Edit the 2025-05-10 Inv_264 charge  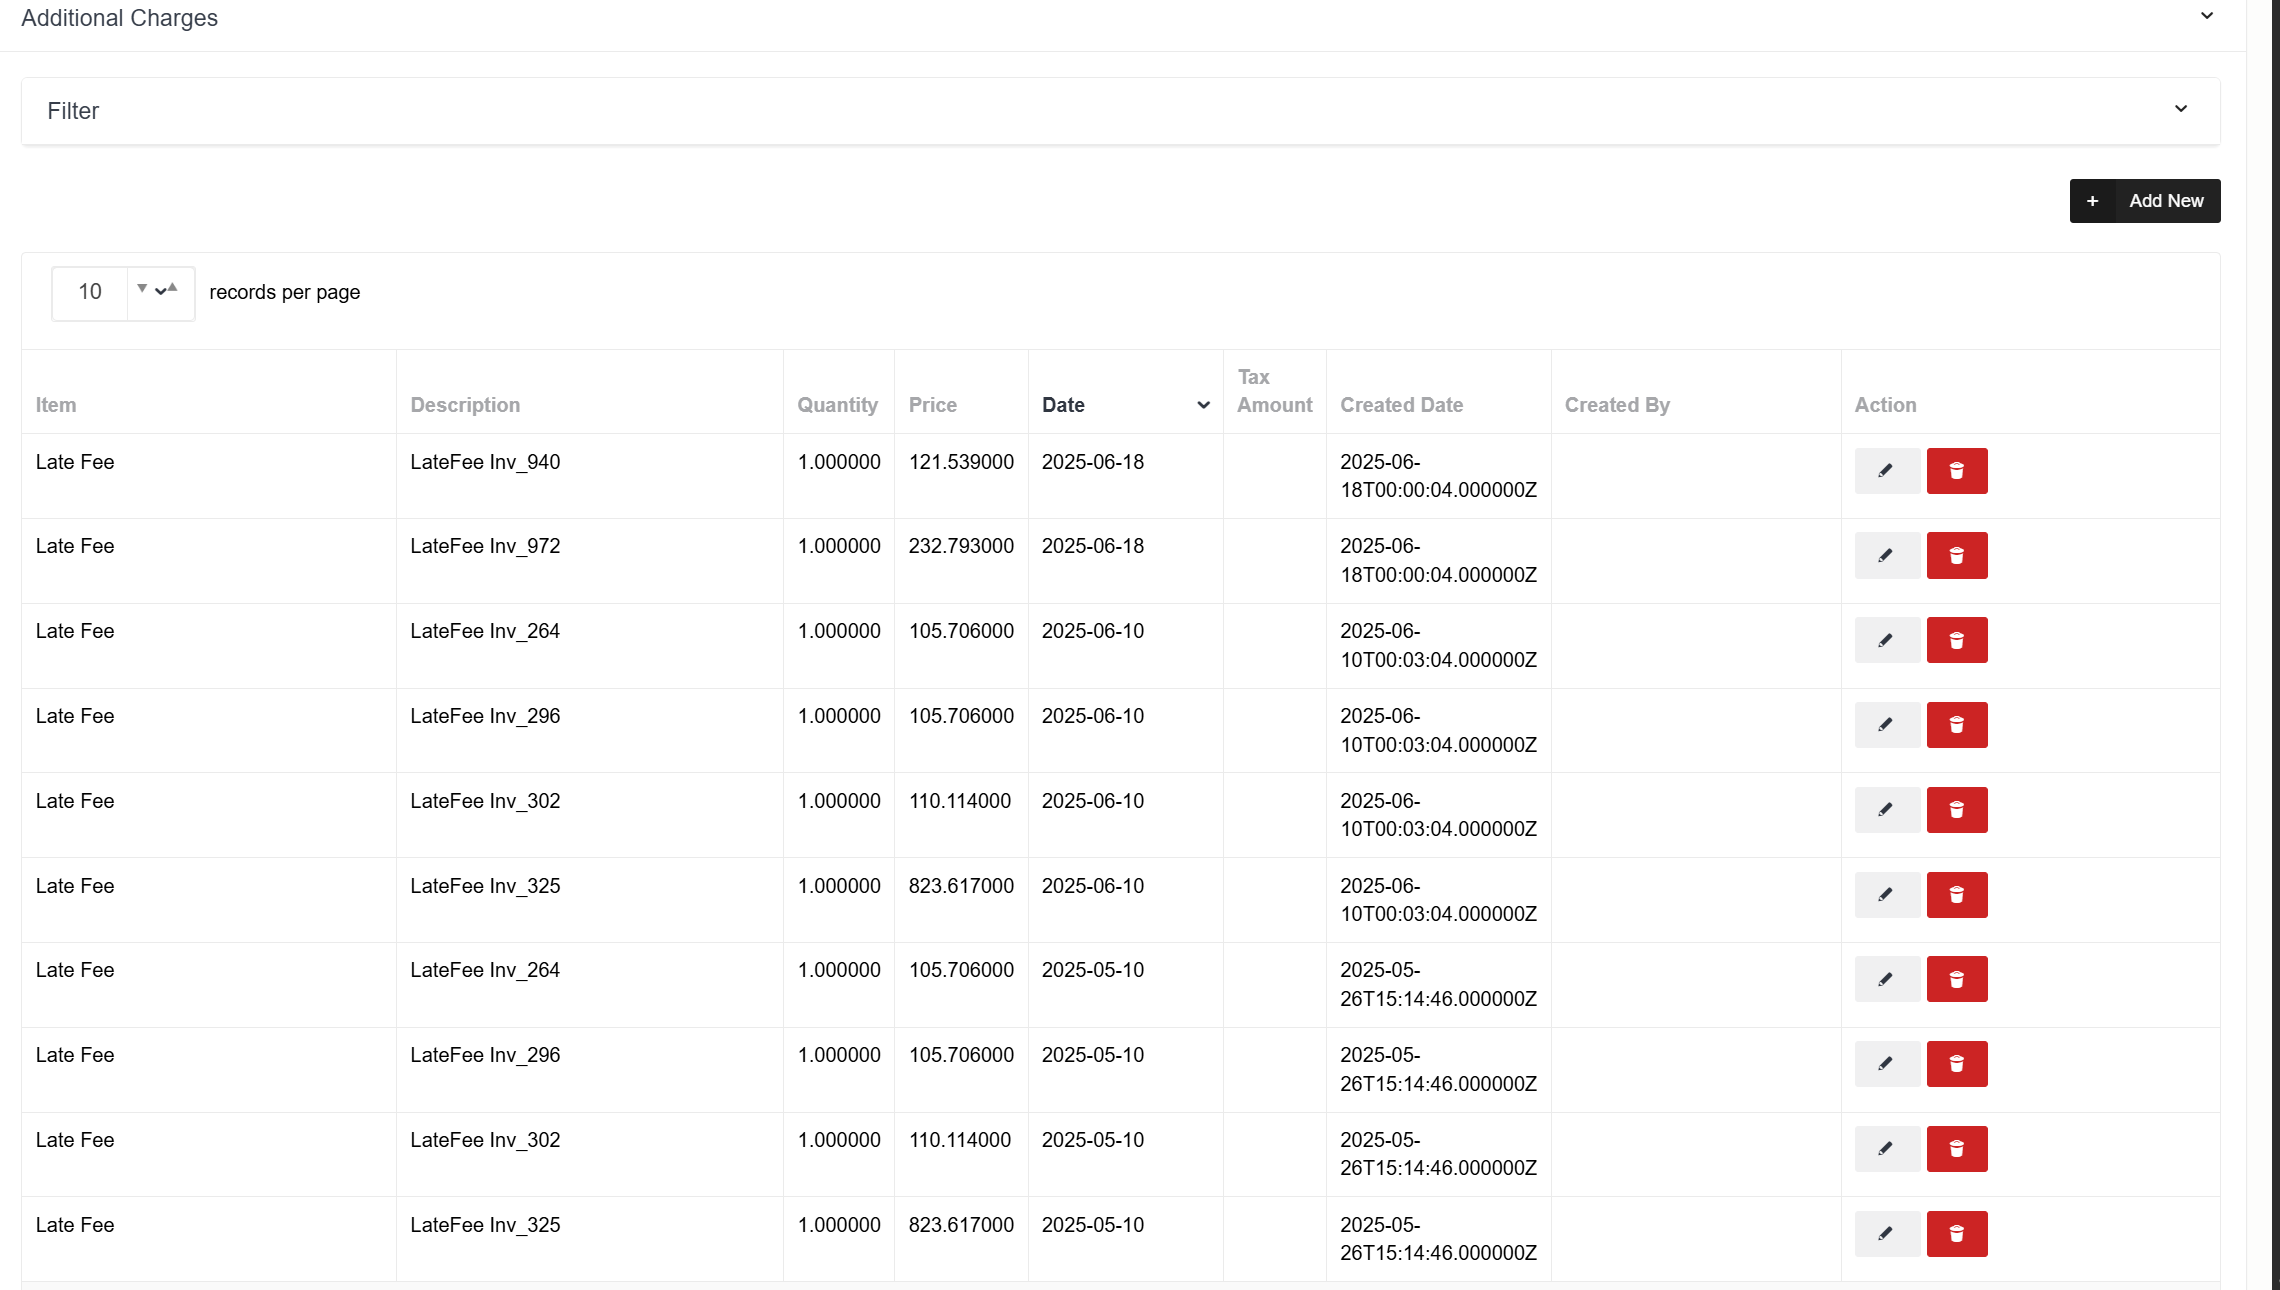tap(1886, 980)
